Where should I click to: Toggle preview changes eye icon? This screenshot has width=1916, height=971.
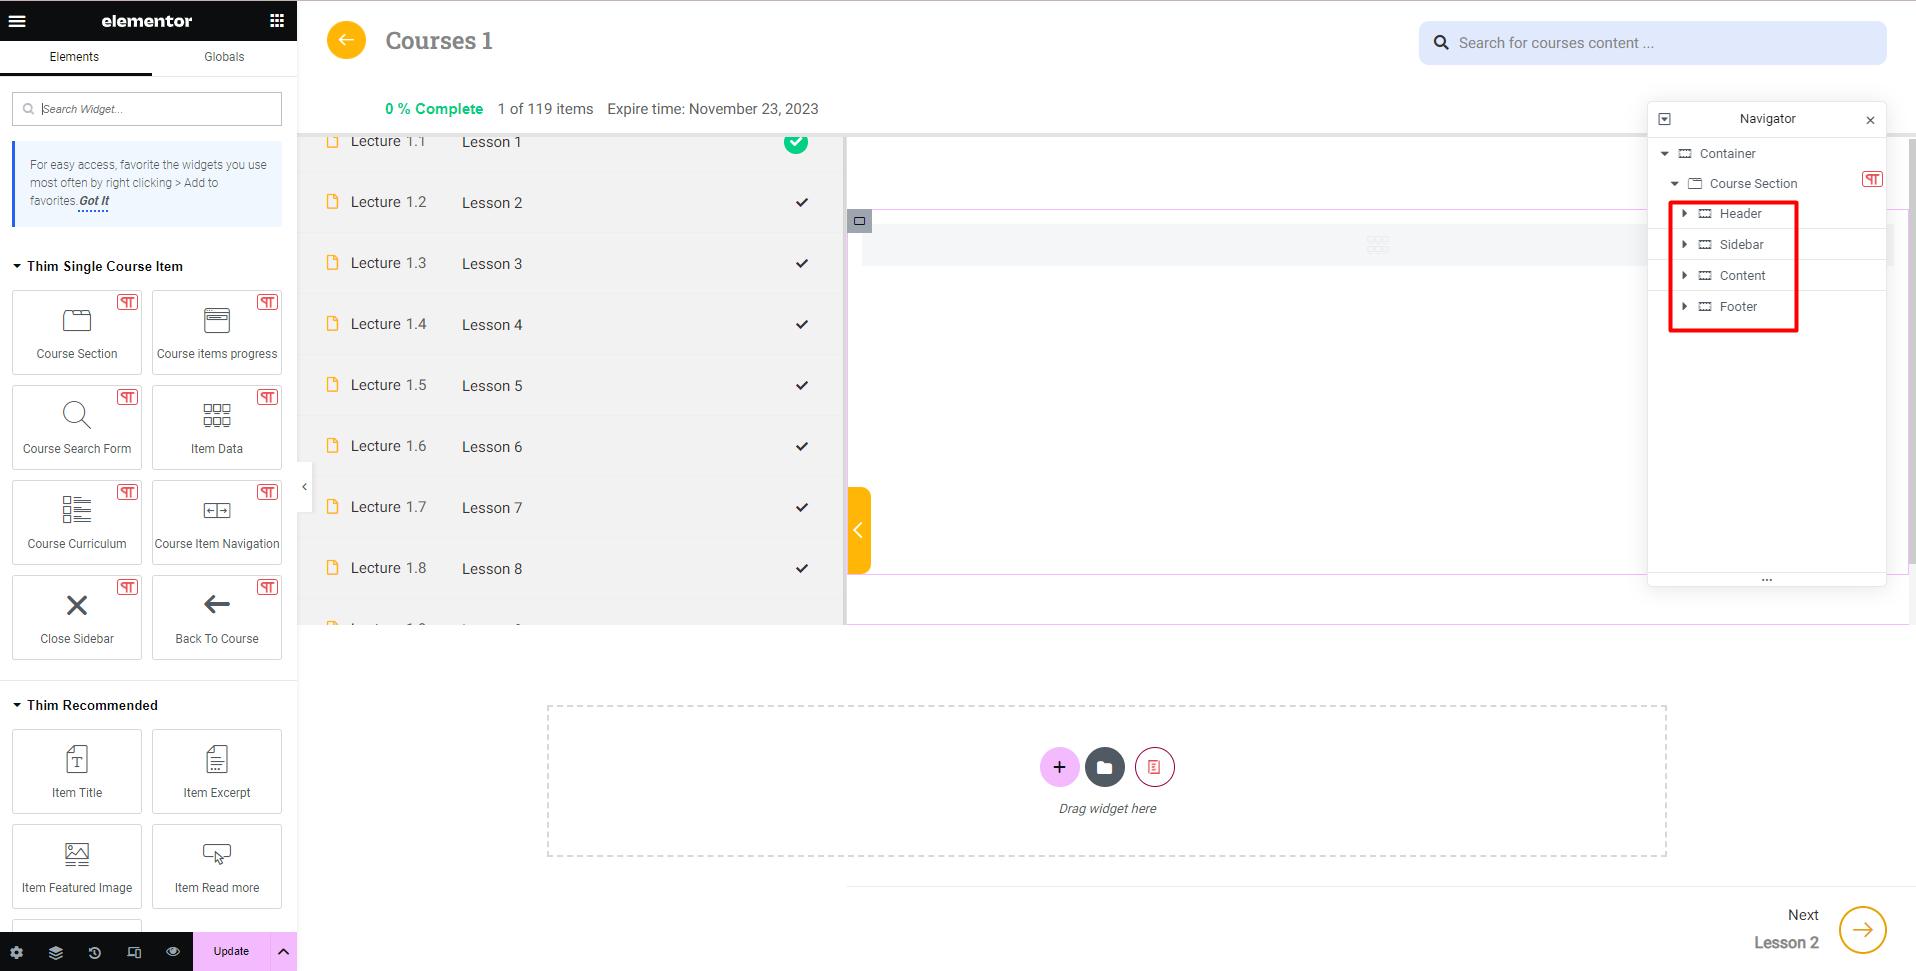pyautogui.click(x=173, y=952)
